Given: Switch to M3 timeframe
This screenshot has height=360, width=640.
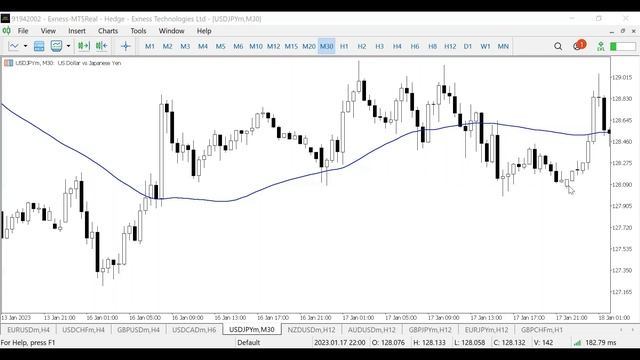Looking at the screenshot, I should click(185, 47).
